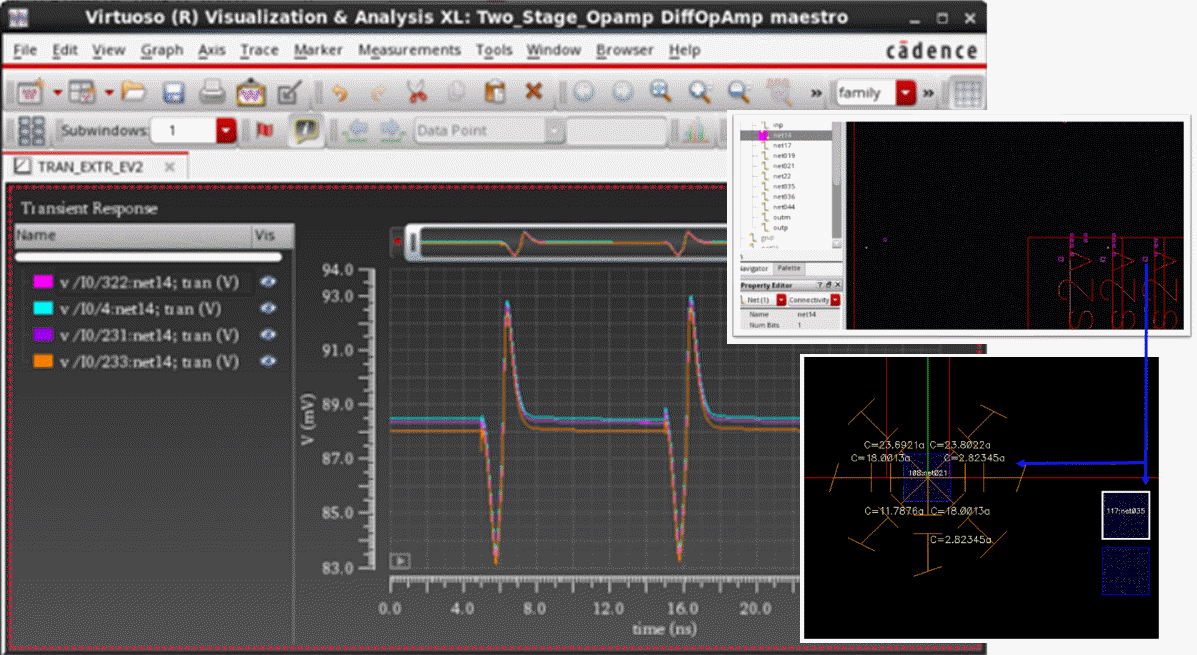
Task: Click the open folder icon in toolbar
Action: 133,93
